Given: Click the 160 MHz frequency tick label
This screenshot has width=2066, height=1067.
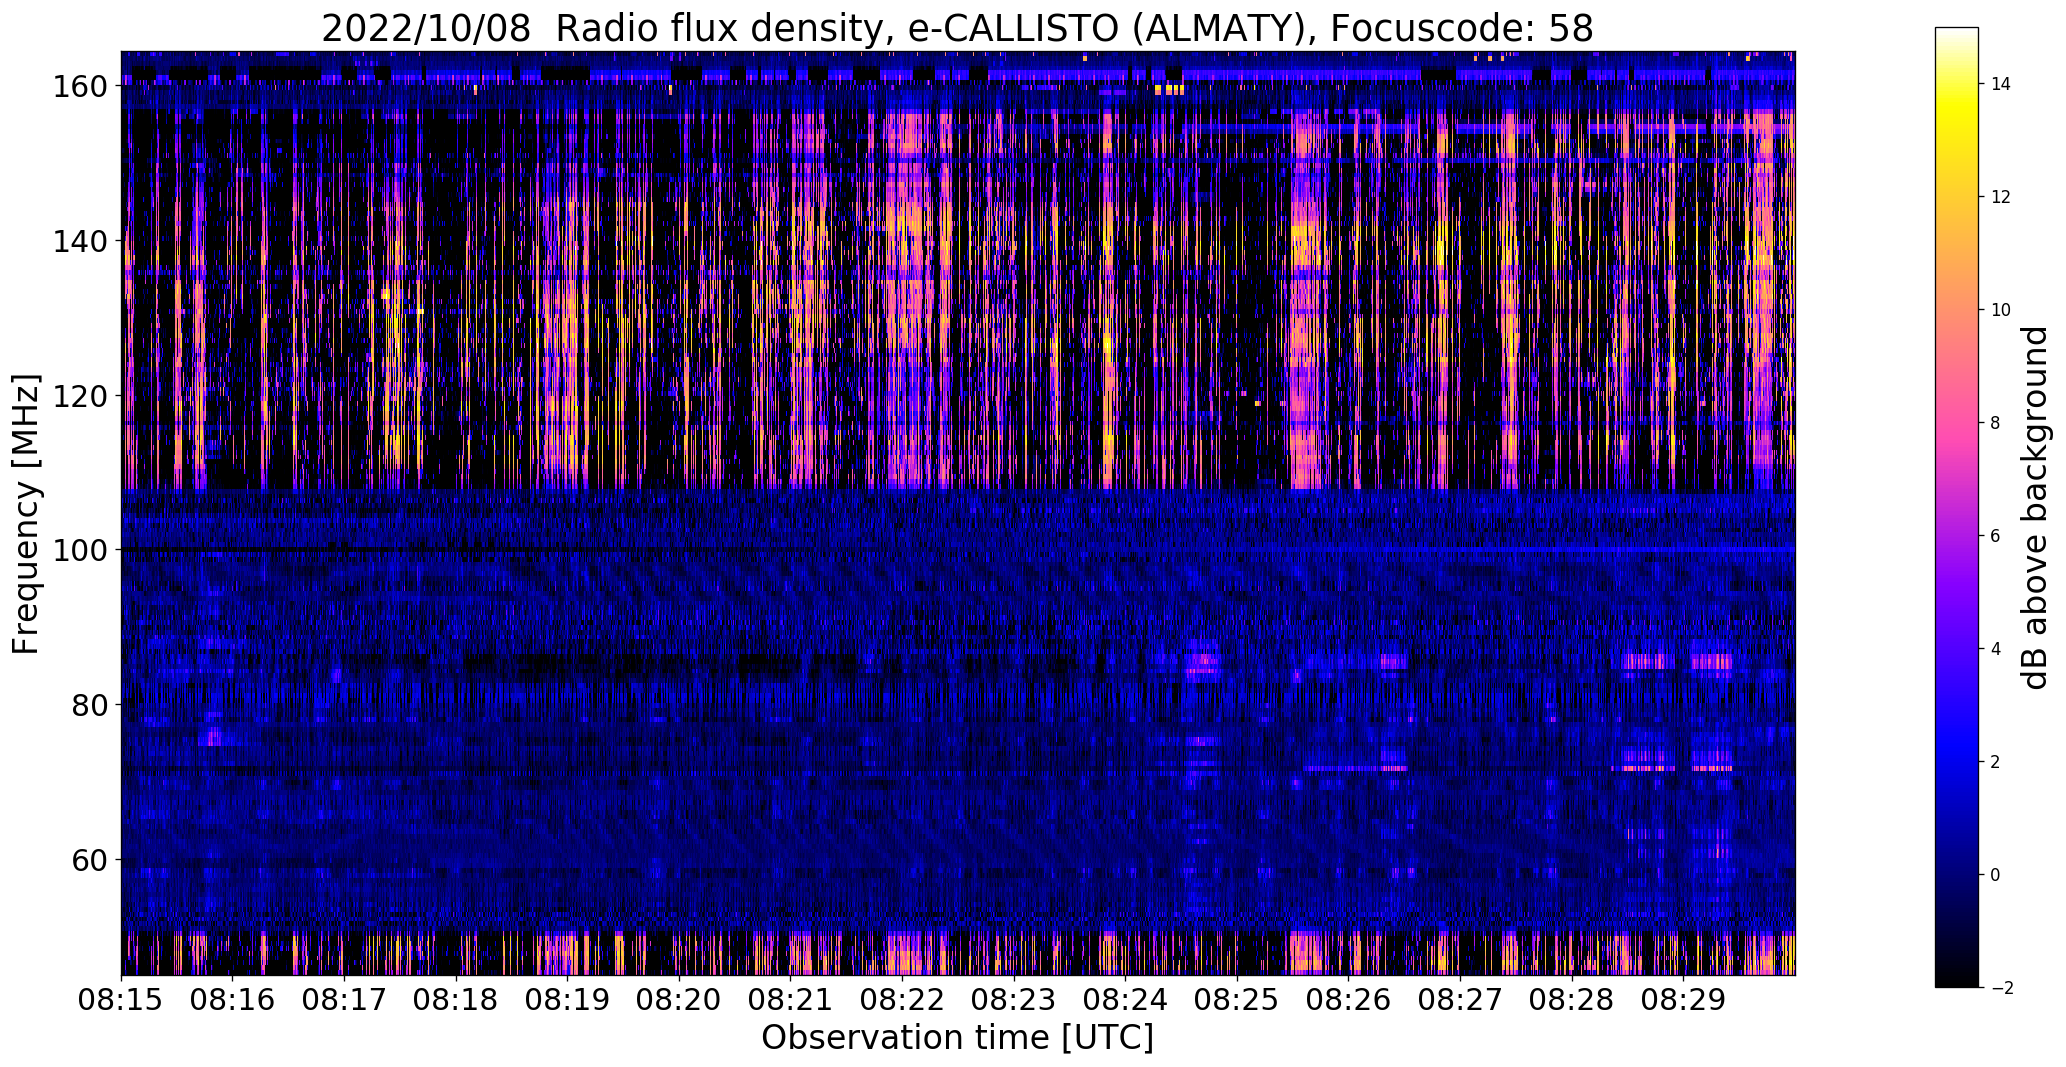Looking at the screenshot, I should click(x=80, y=87).
